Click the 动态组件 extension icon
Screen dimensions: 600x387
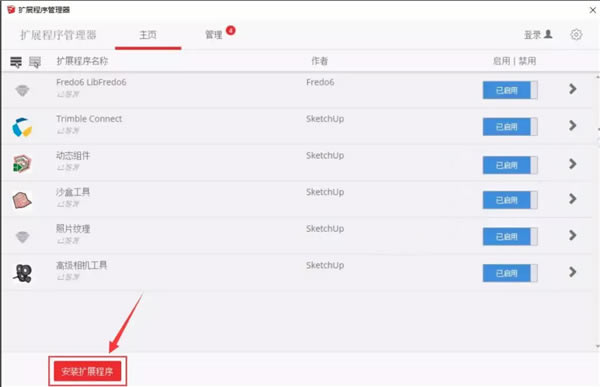(x=22, y=164)
